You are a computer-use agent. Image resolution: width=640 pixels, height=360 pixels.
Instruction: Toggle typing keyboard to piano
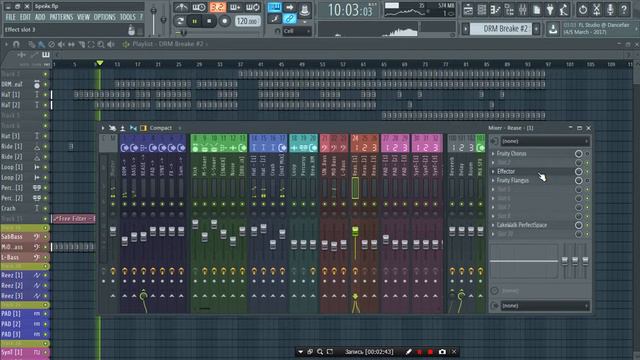(x=275, y=7)
